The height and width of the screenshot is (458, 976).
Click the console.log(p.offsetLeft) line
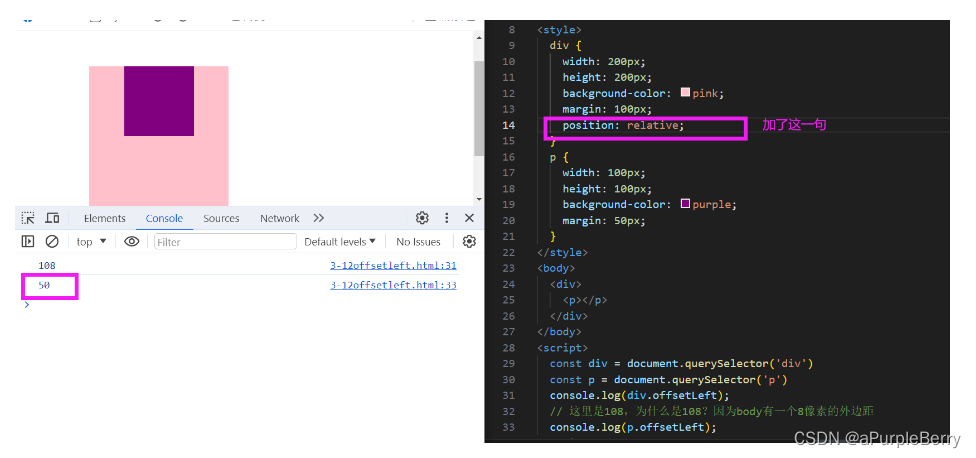point(633,427)
